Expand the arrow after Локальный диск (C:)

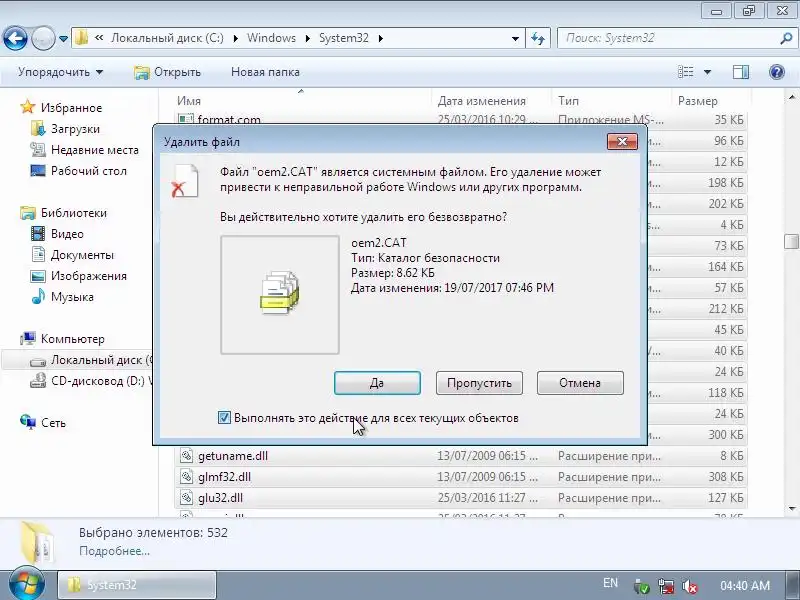click(x=236, y=38)
